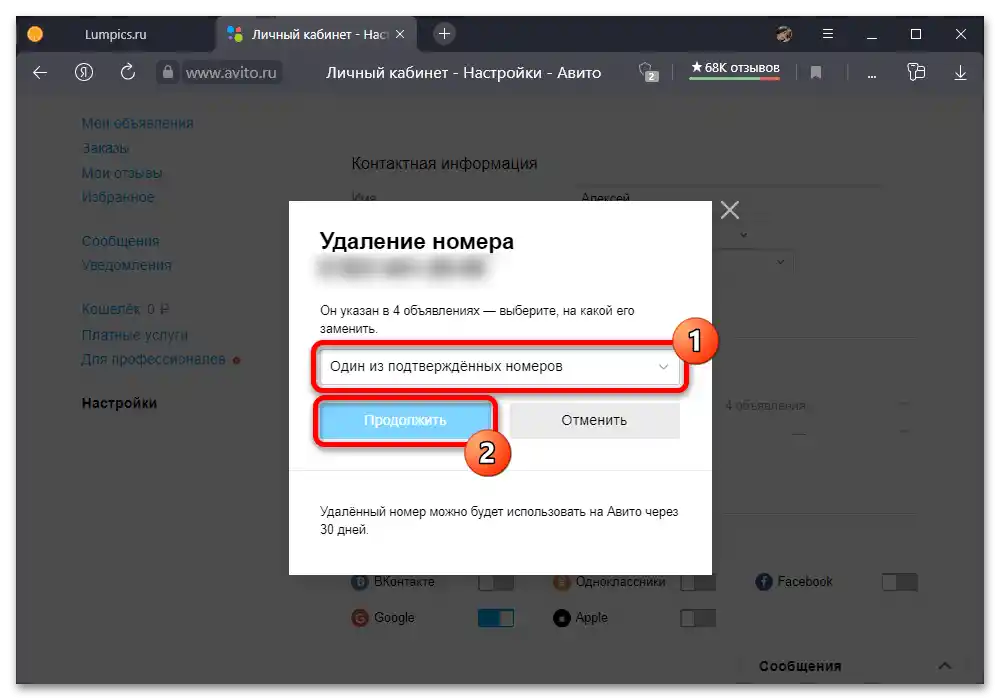
Task: Click the VKontakte social icon
Action: click(360, 581)
